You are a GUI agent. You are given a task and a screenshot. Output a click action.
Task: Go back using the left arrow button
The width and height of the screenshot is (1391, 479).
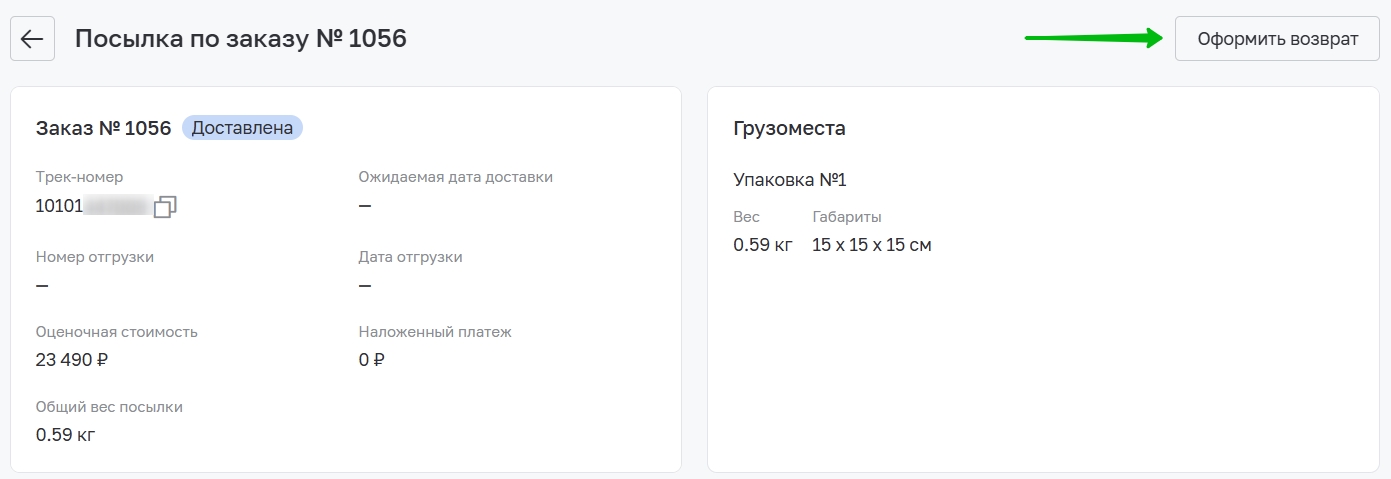point(32,39)
